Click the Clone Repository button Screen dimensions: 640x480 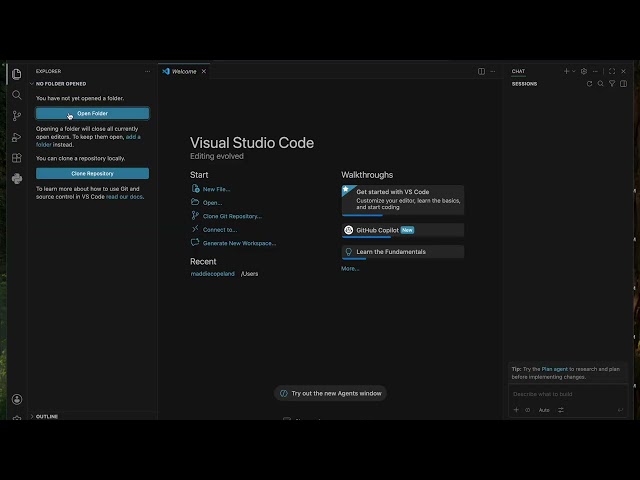pyautogui.click(x=92, y=173)
